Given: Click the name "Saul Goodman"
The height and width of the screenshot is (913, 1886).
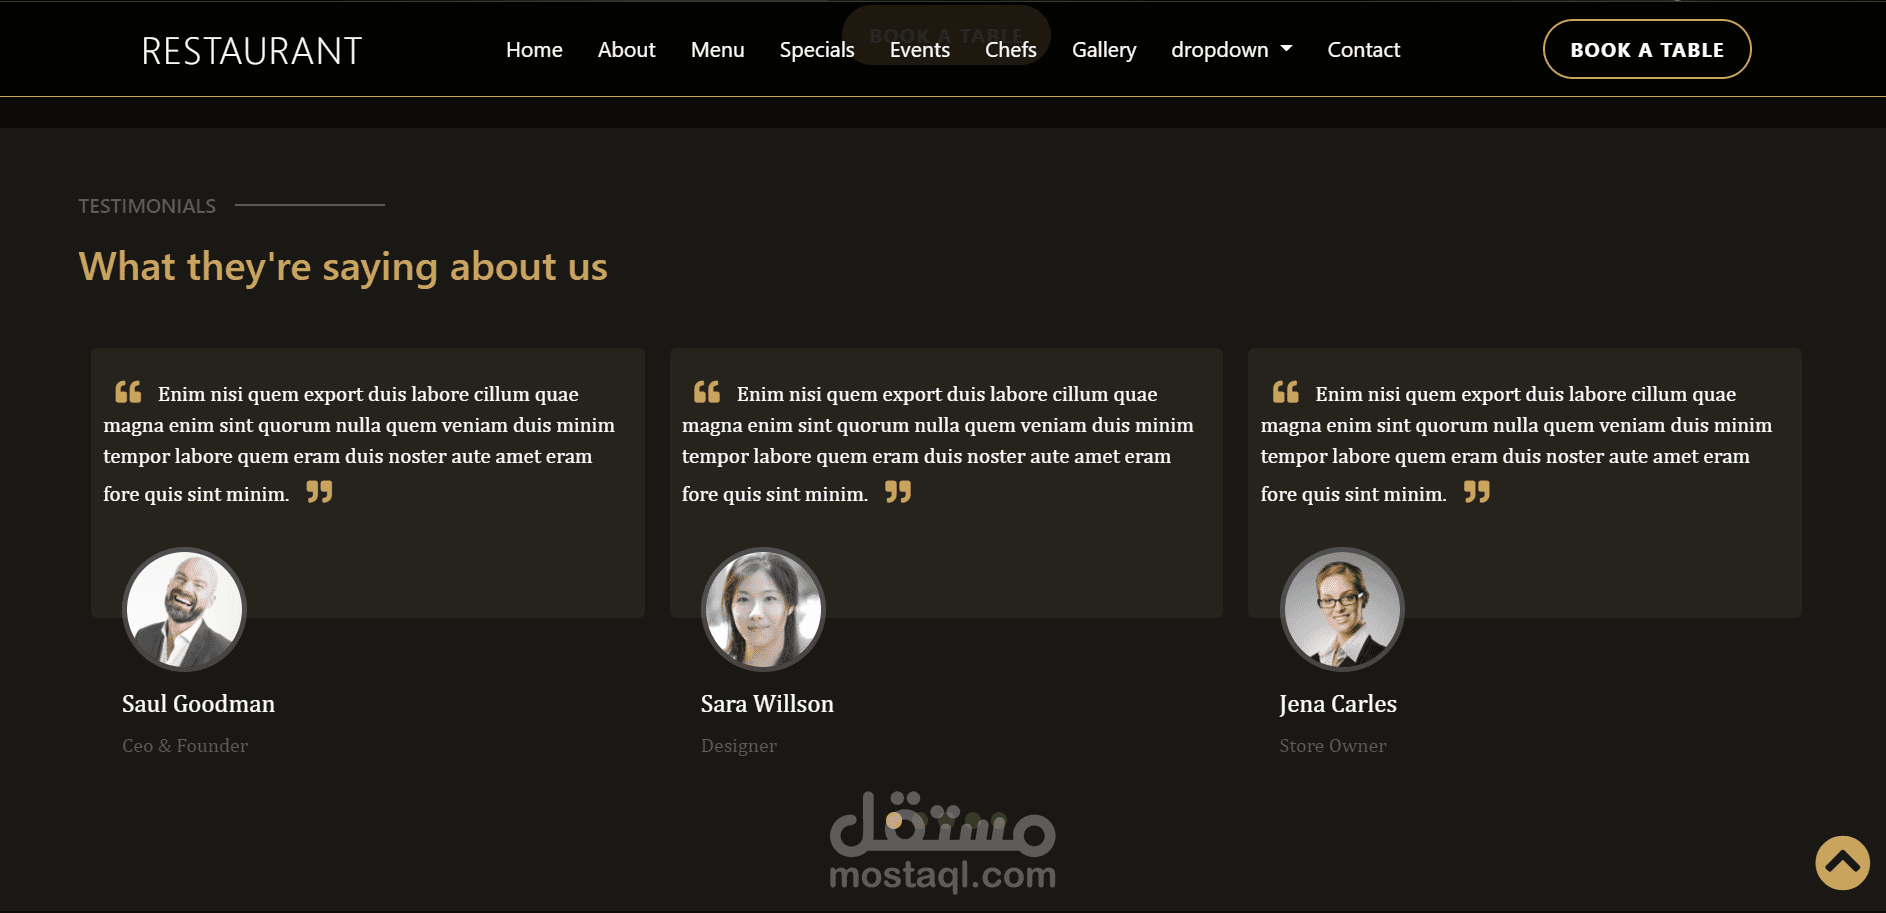Looking at the screenshot, I should click(x=198, y=704).
